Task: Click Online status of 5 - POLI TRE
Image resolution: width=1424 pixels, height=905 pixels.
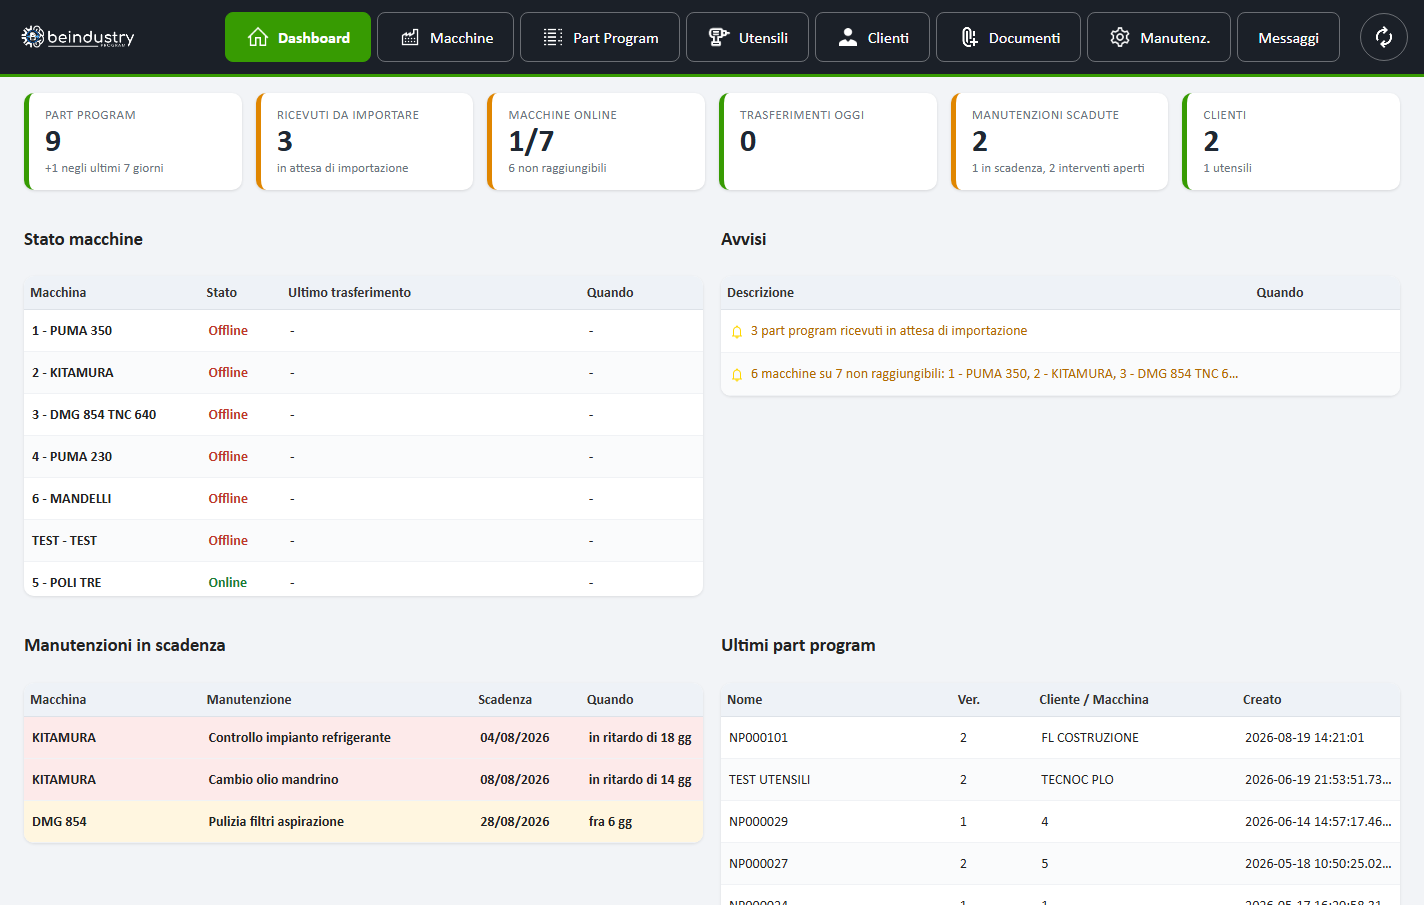Action: tap(227, 582)
